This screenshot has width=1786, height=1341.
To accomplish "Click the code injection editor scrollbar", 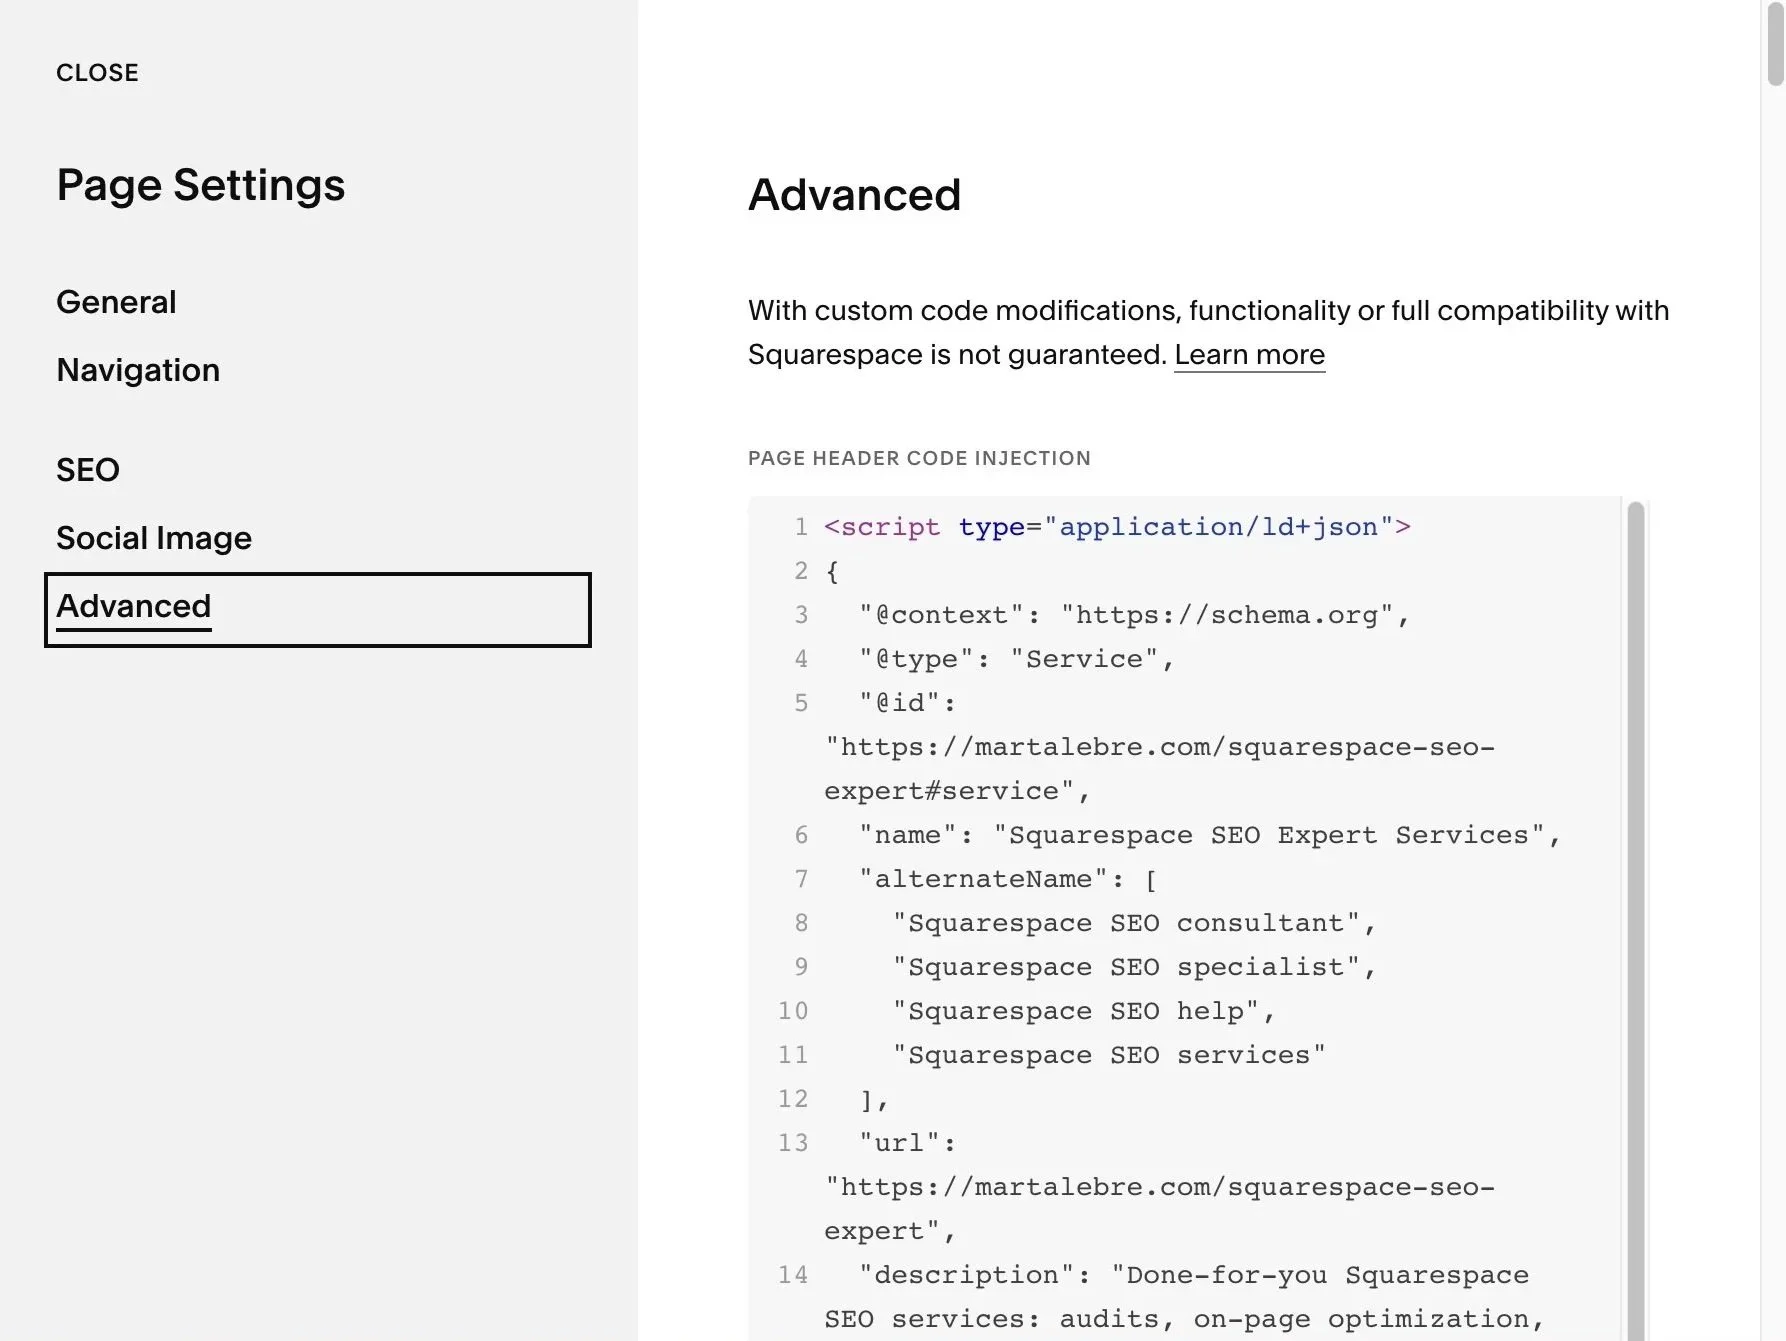I will point(1636,900).
